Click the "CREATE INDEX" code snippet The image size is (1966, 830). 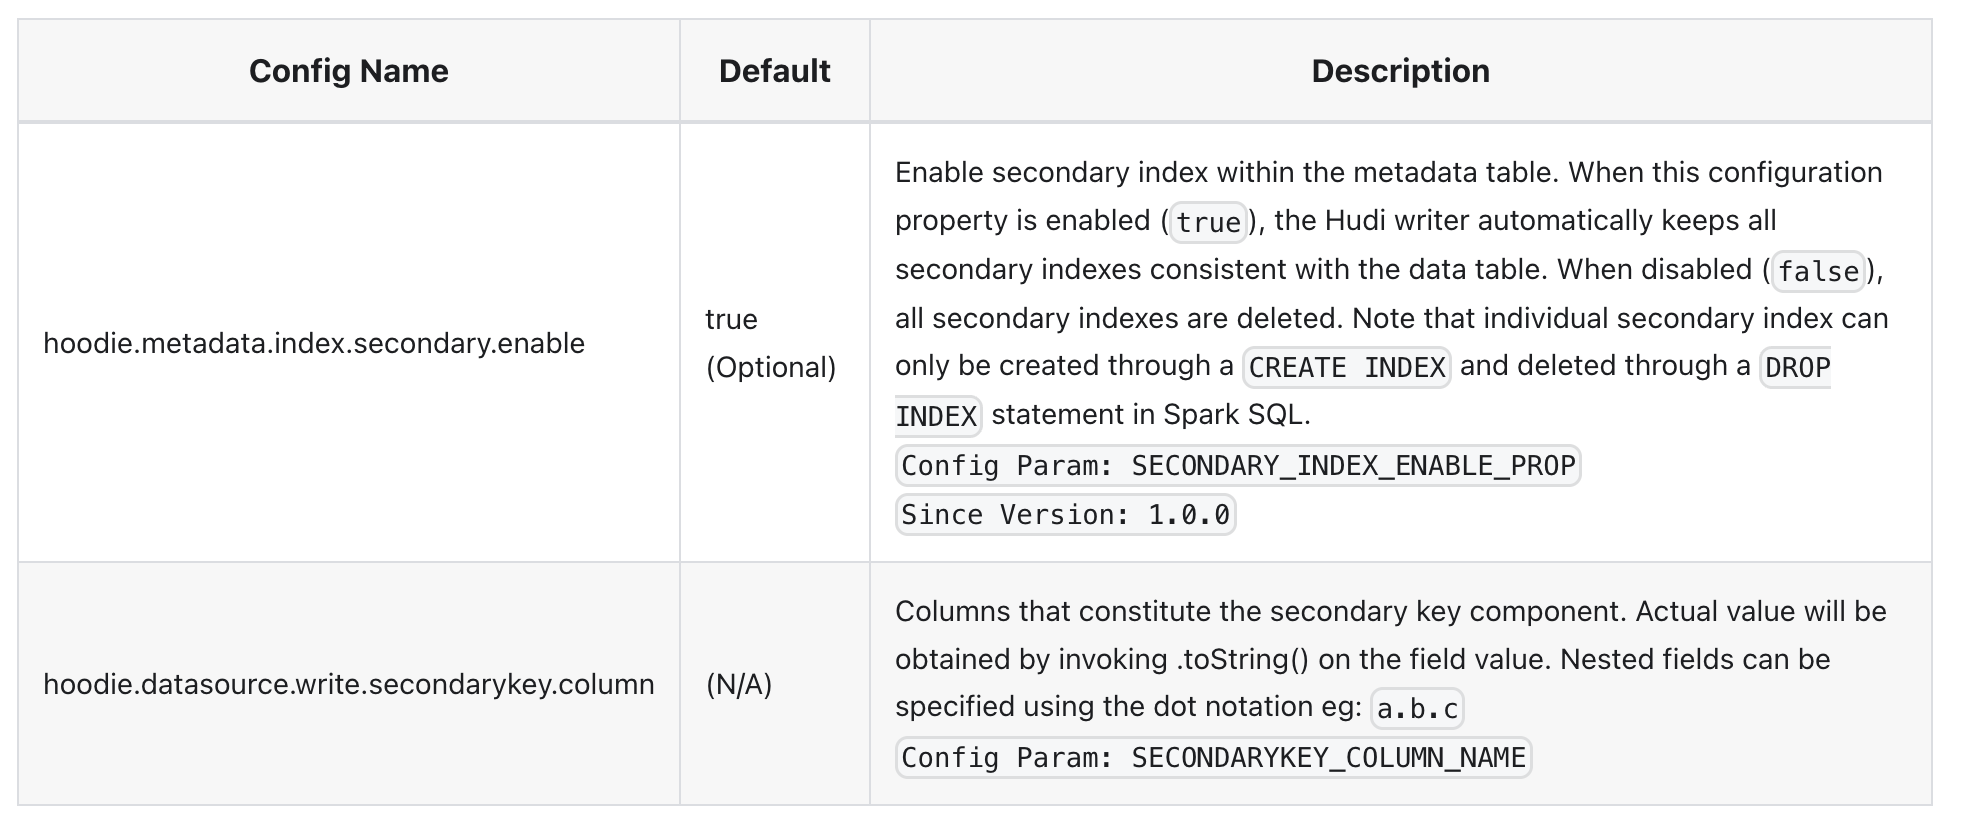[x=1346, y=368]
